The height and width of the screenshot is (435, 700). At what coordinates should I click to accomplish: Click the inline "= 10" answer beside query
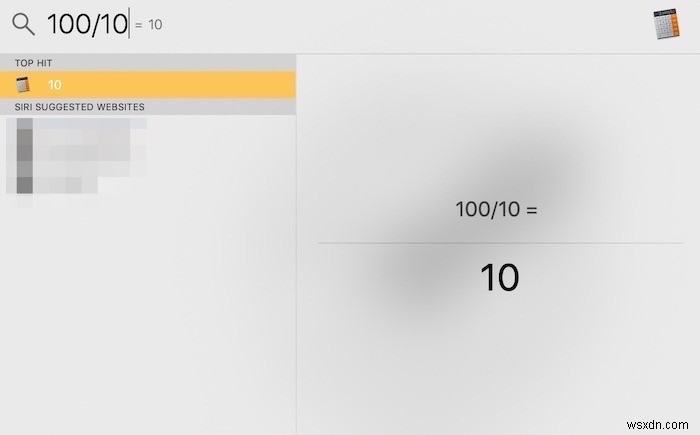pyautogui.click(x=148, y=25)
